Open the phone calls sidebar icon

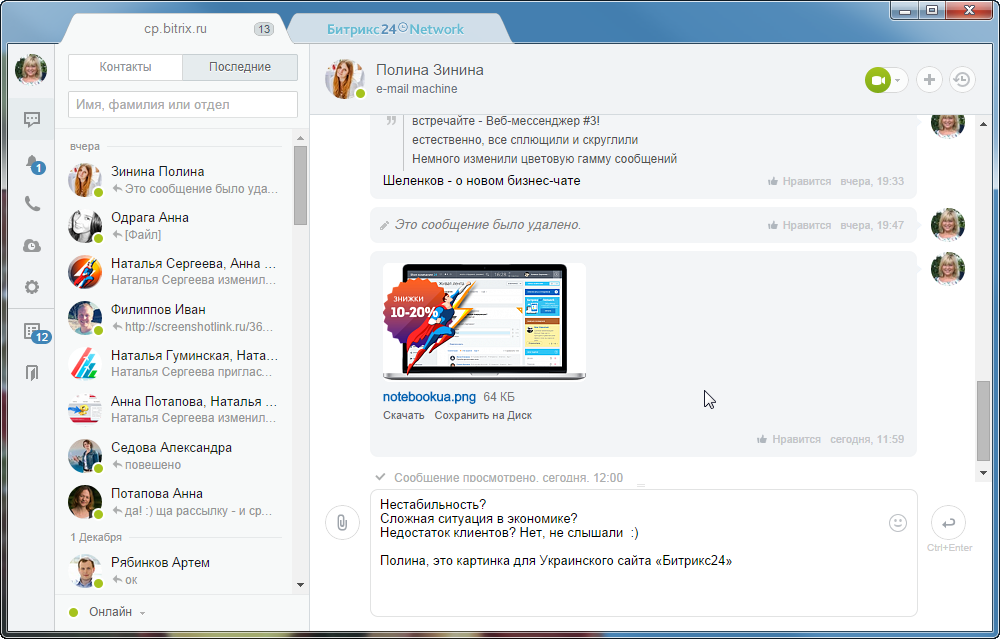pyautogui.click(x=32, y=204)
